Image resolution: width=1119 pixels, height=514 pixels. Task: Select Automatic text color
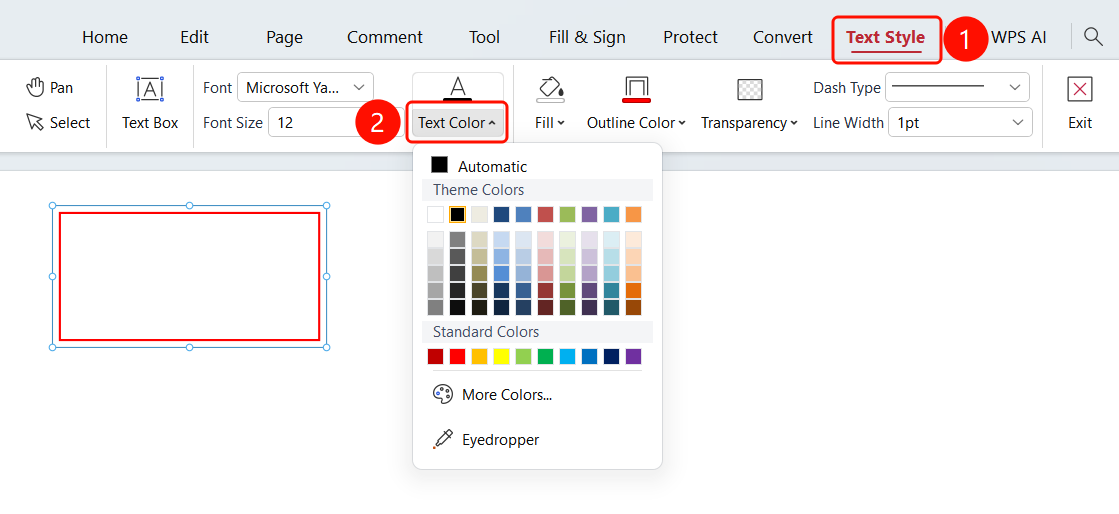[479, 166]
